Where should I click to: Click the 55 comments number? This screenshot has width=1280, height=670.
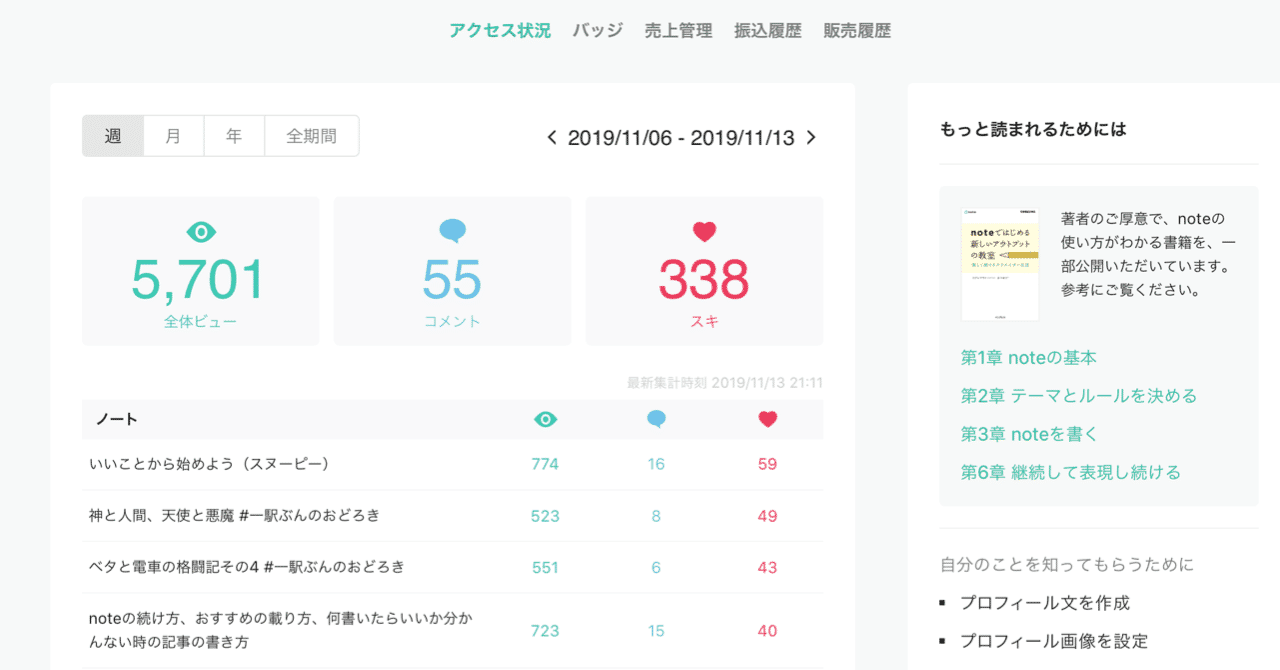tap(452, 280)
